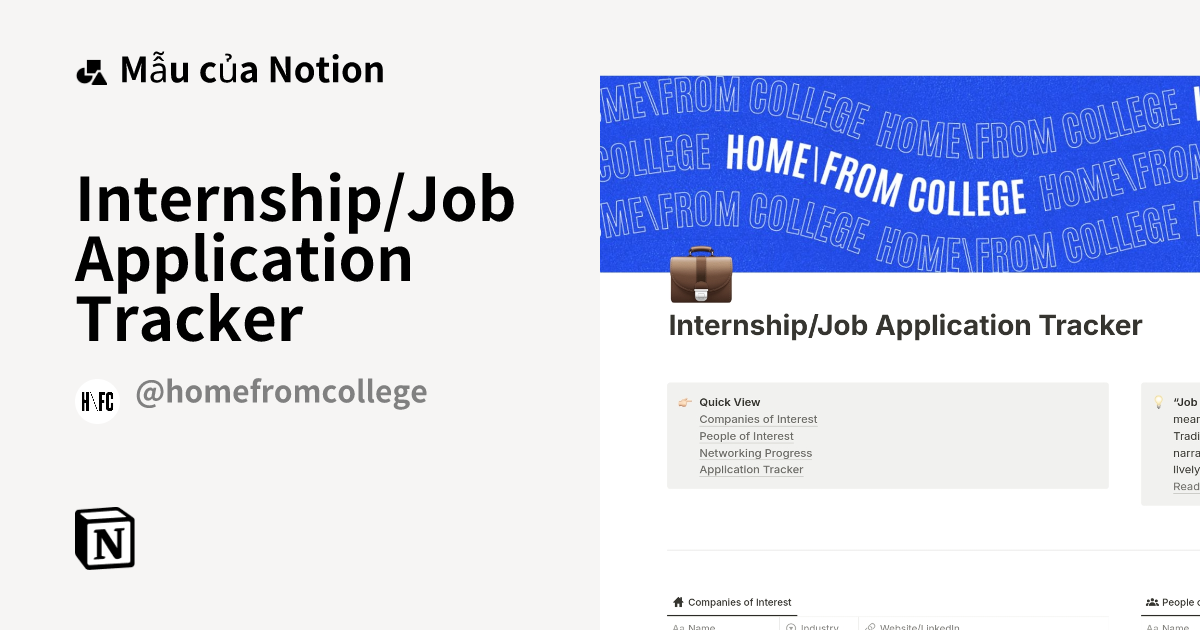
Task: Click the house icon beside Companies of Interest
Action: [x=677, y=601]
